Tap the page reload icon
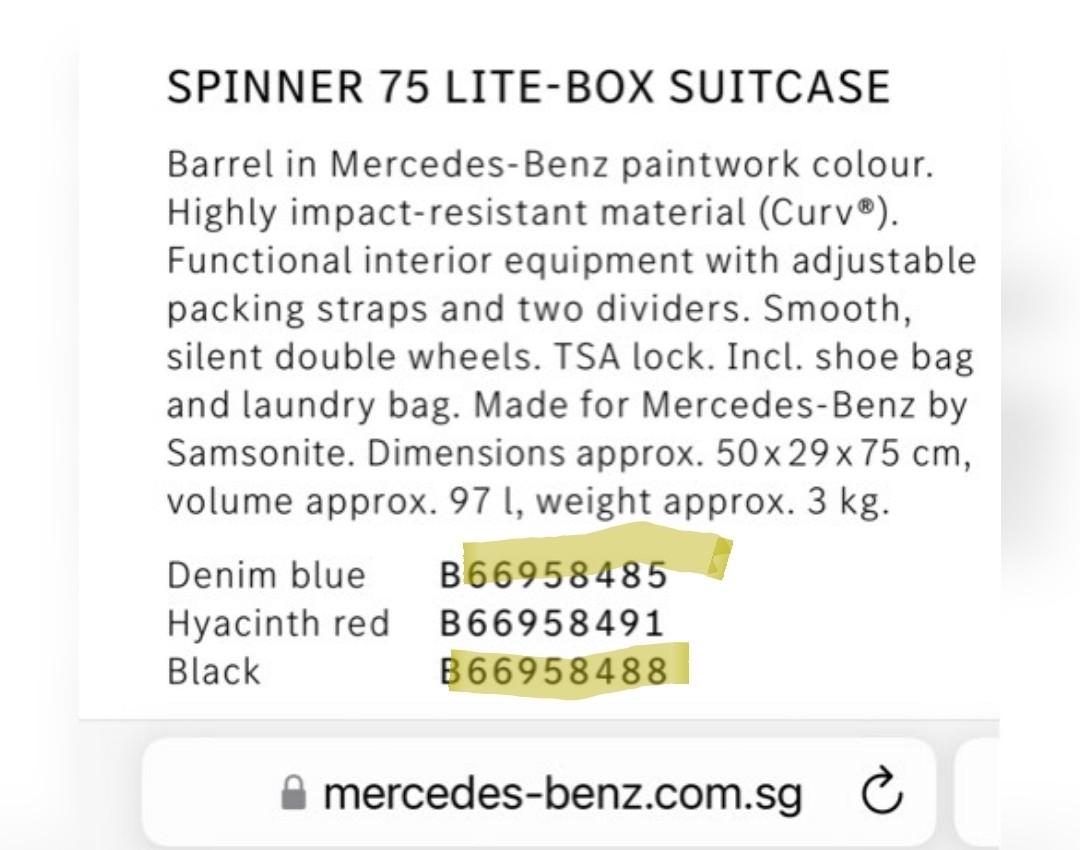Image resolution: width=1080 pixels, height=850 pixels. pyautogui.click(x=880, y=793)
